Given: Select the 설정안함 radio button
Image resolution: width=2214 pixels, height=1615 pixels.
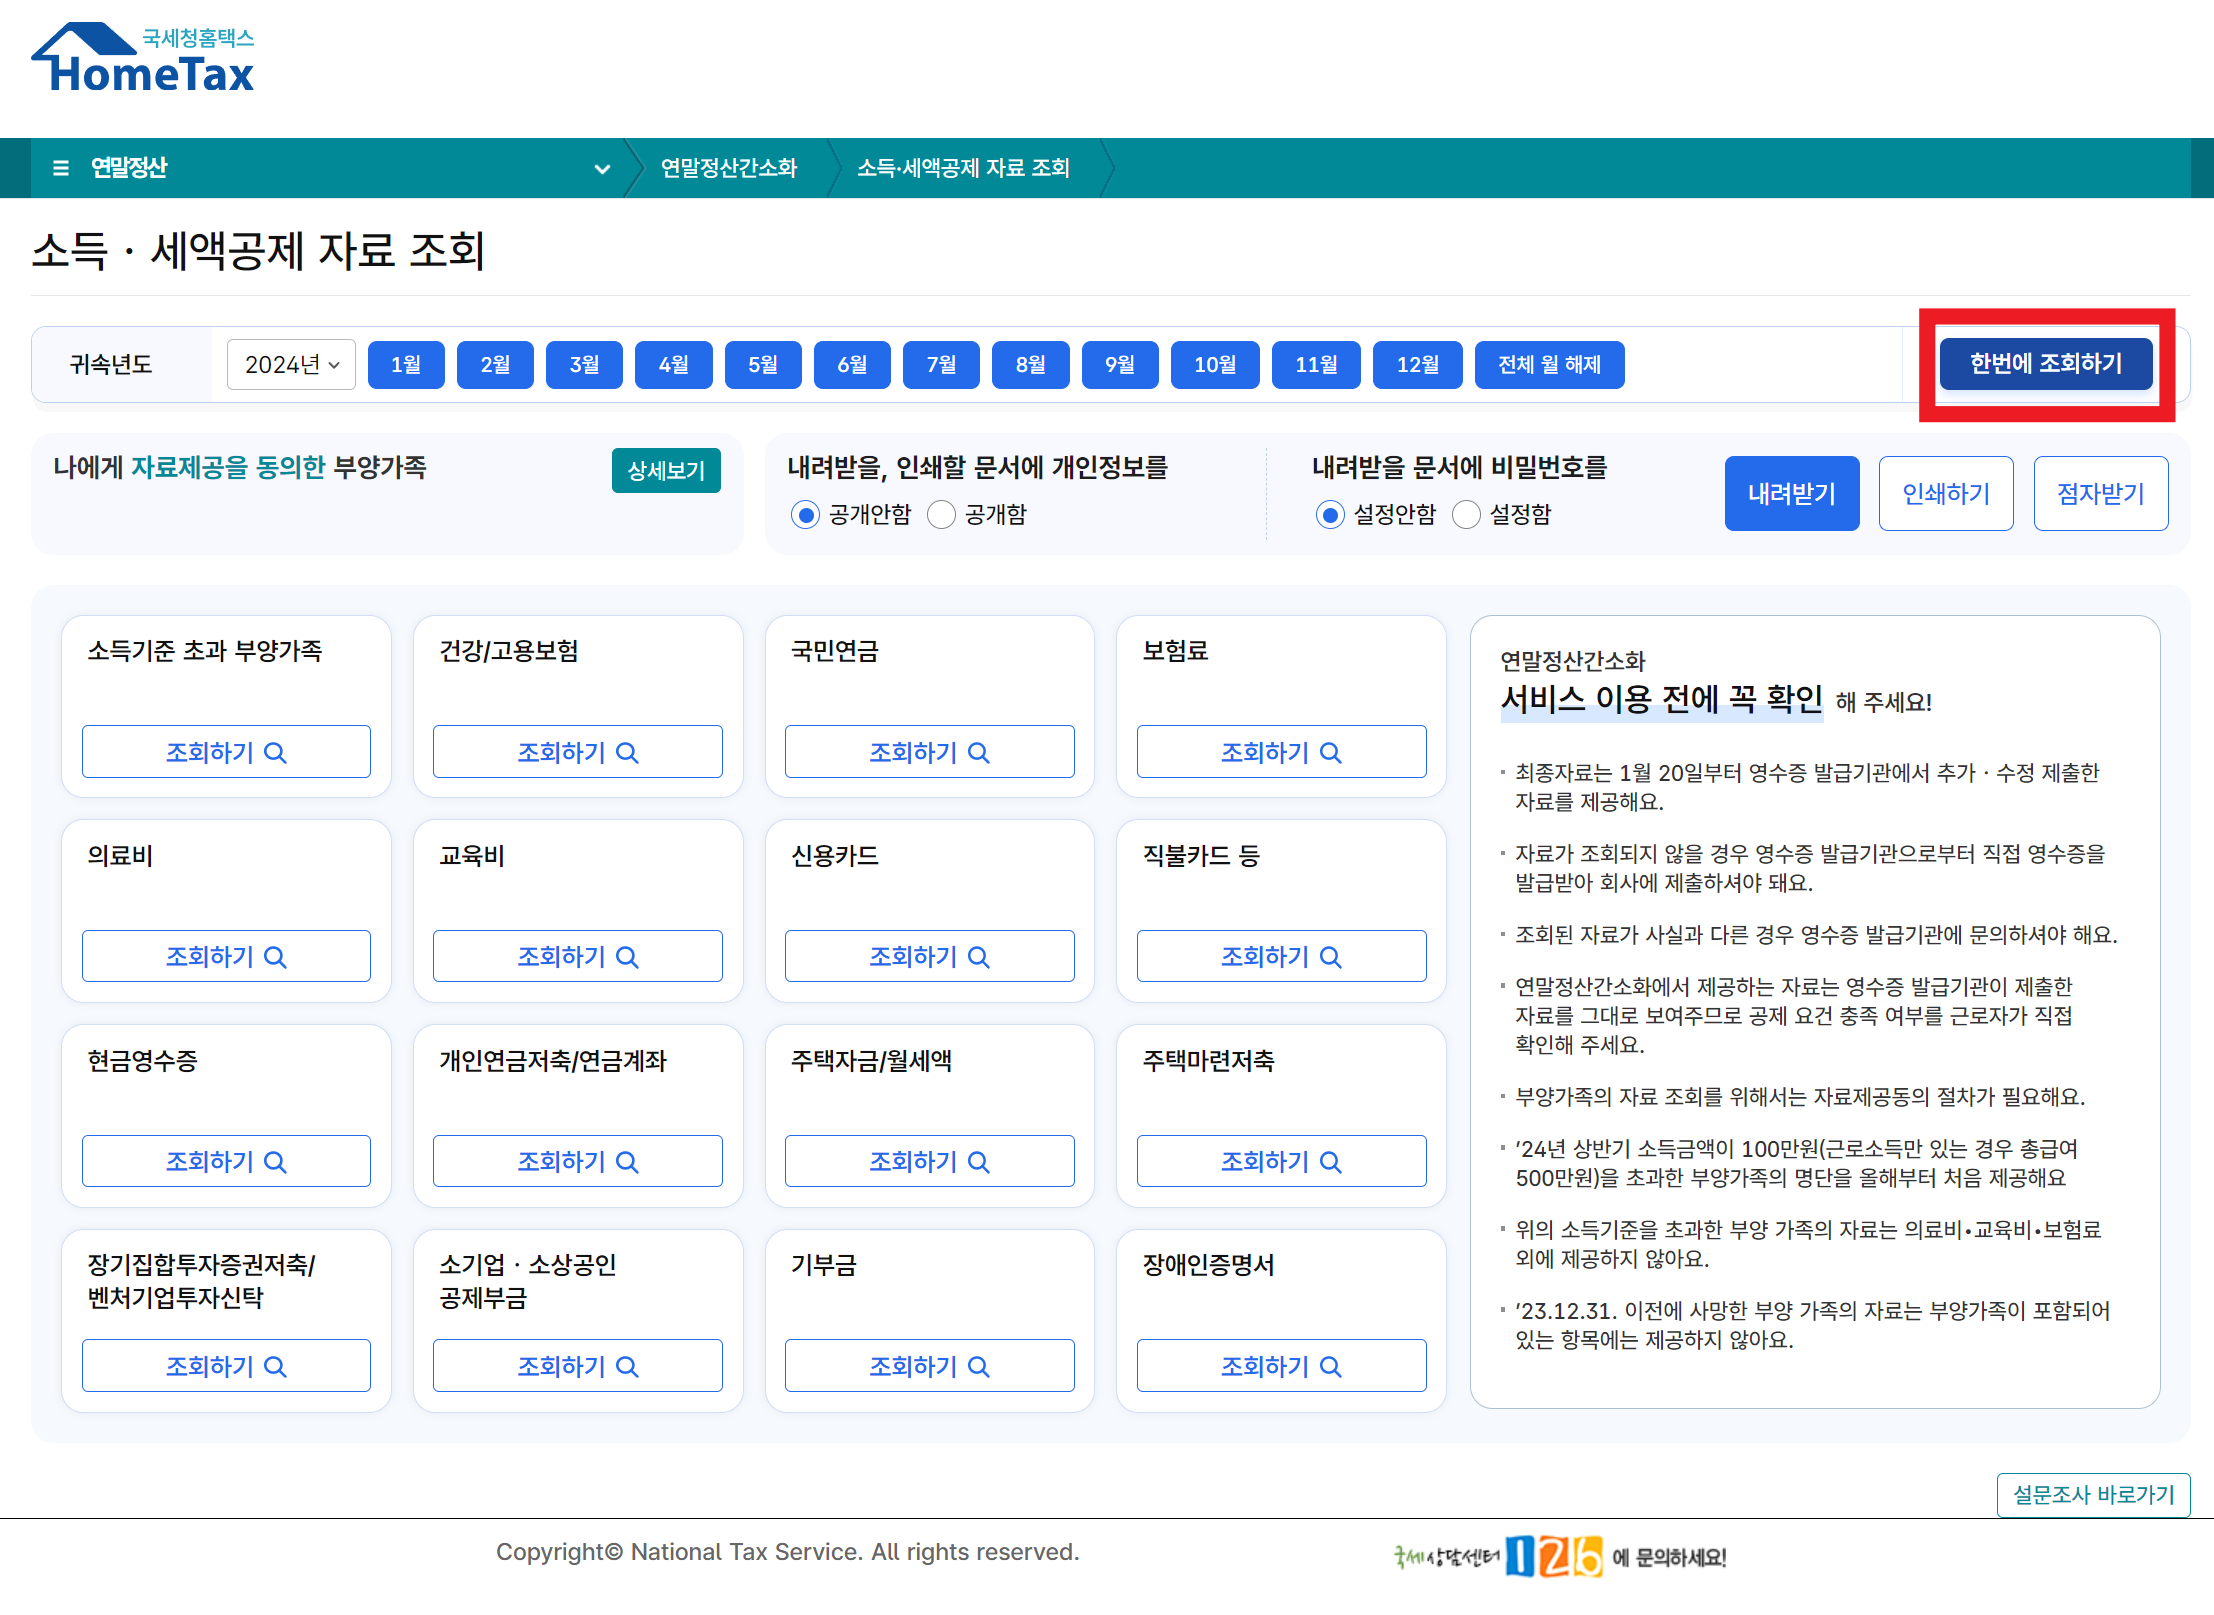Looking at the screenshot, I should pos(1330,514).
